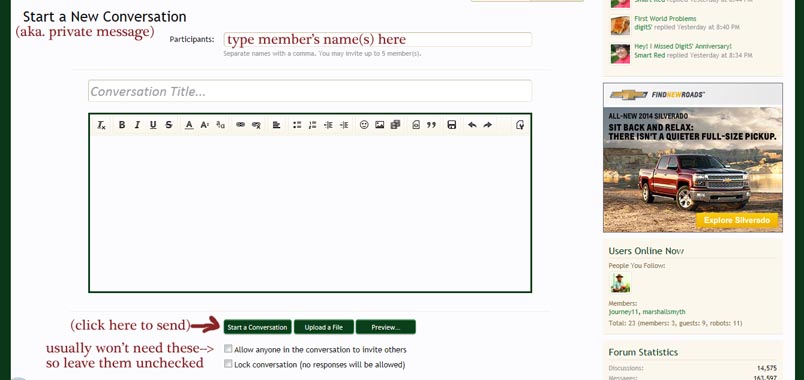Click the Insert Link icon
The width and height of the screenshot is (804, 380).
tap(240, 125)
